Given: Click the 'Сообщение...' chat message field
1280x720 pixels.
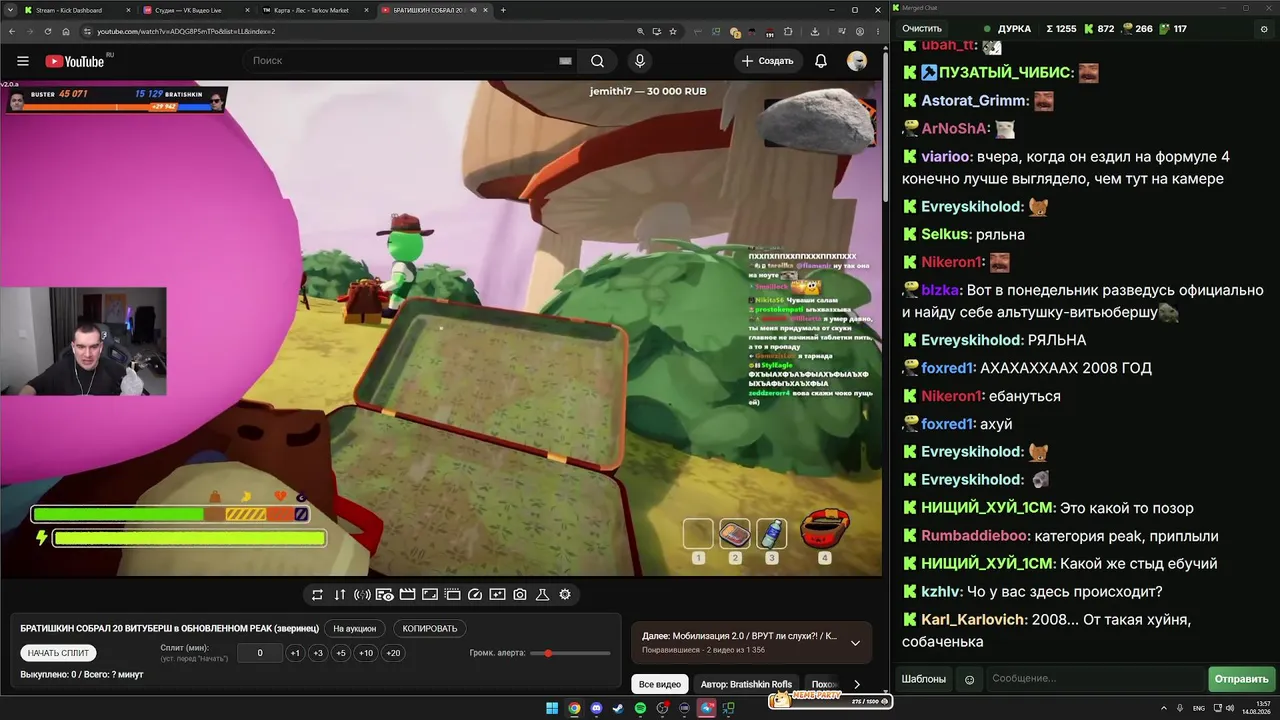Looking at the screenshot, I should pyautogui.click(x=1096, y=679).
